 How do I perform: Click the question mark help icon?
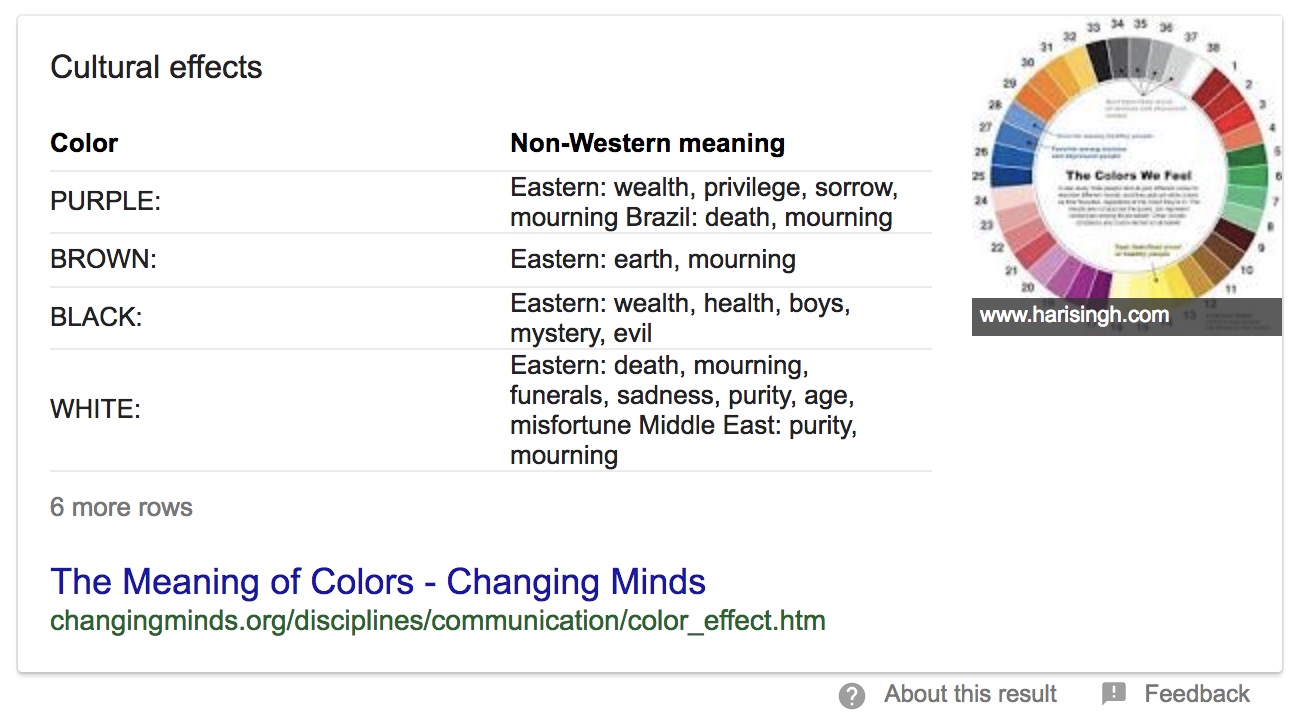pos(851,695)
